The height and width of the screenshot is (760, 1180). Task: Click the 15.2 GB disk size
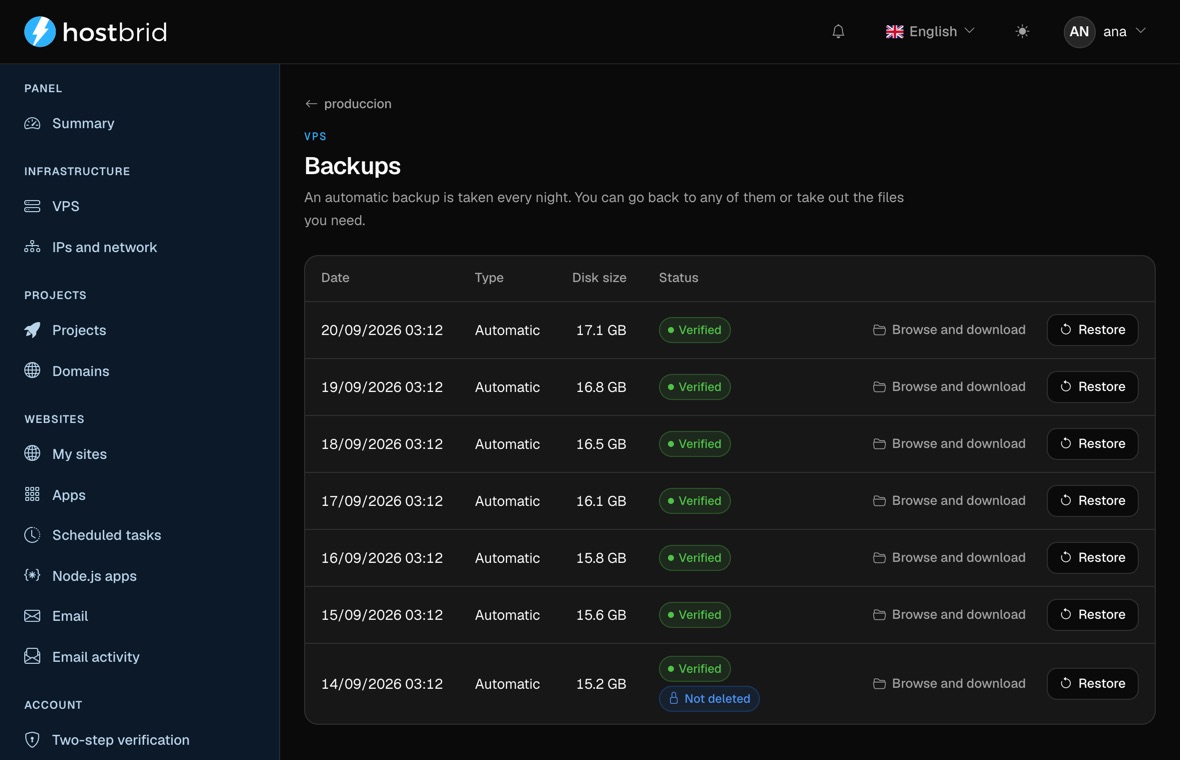click(601, 683)
